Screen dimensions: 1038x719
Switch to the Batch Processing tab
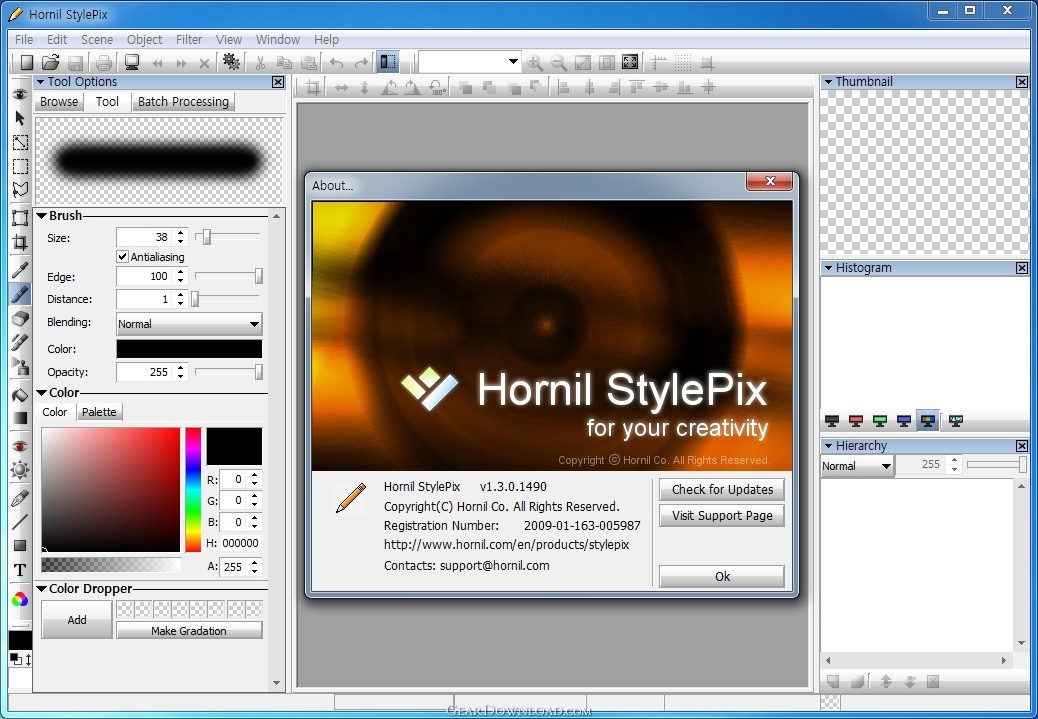point(183,101)
